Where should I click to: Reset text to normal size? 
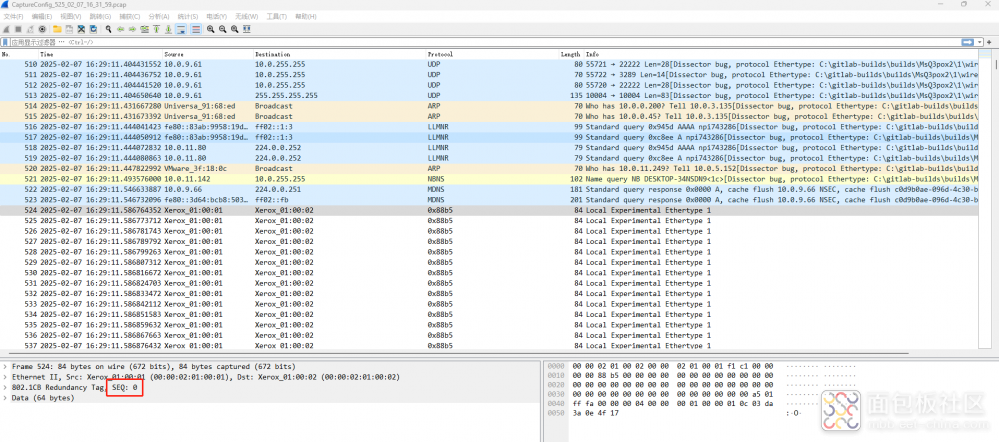[x=234, y=29]
